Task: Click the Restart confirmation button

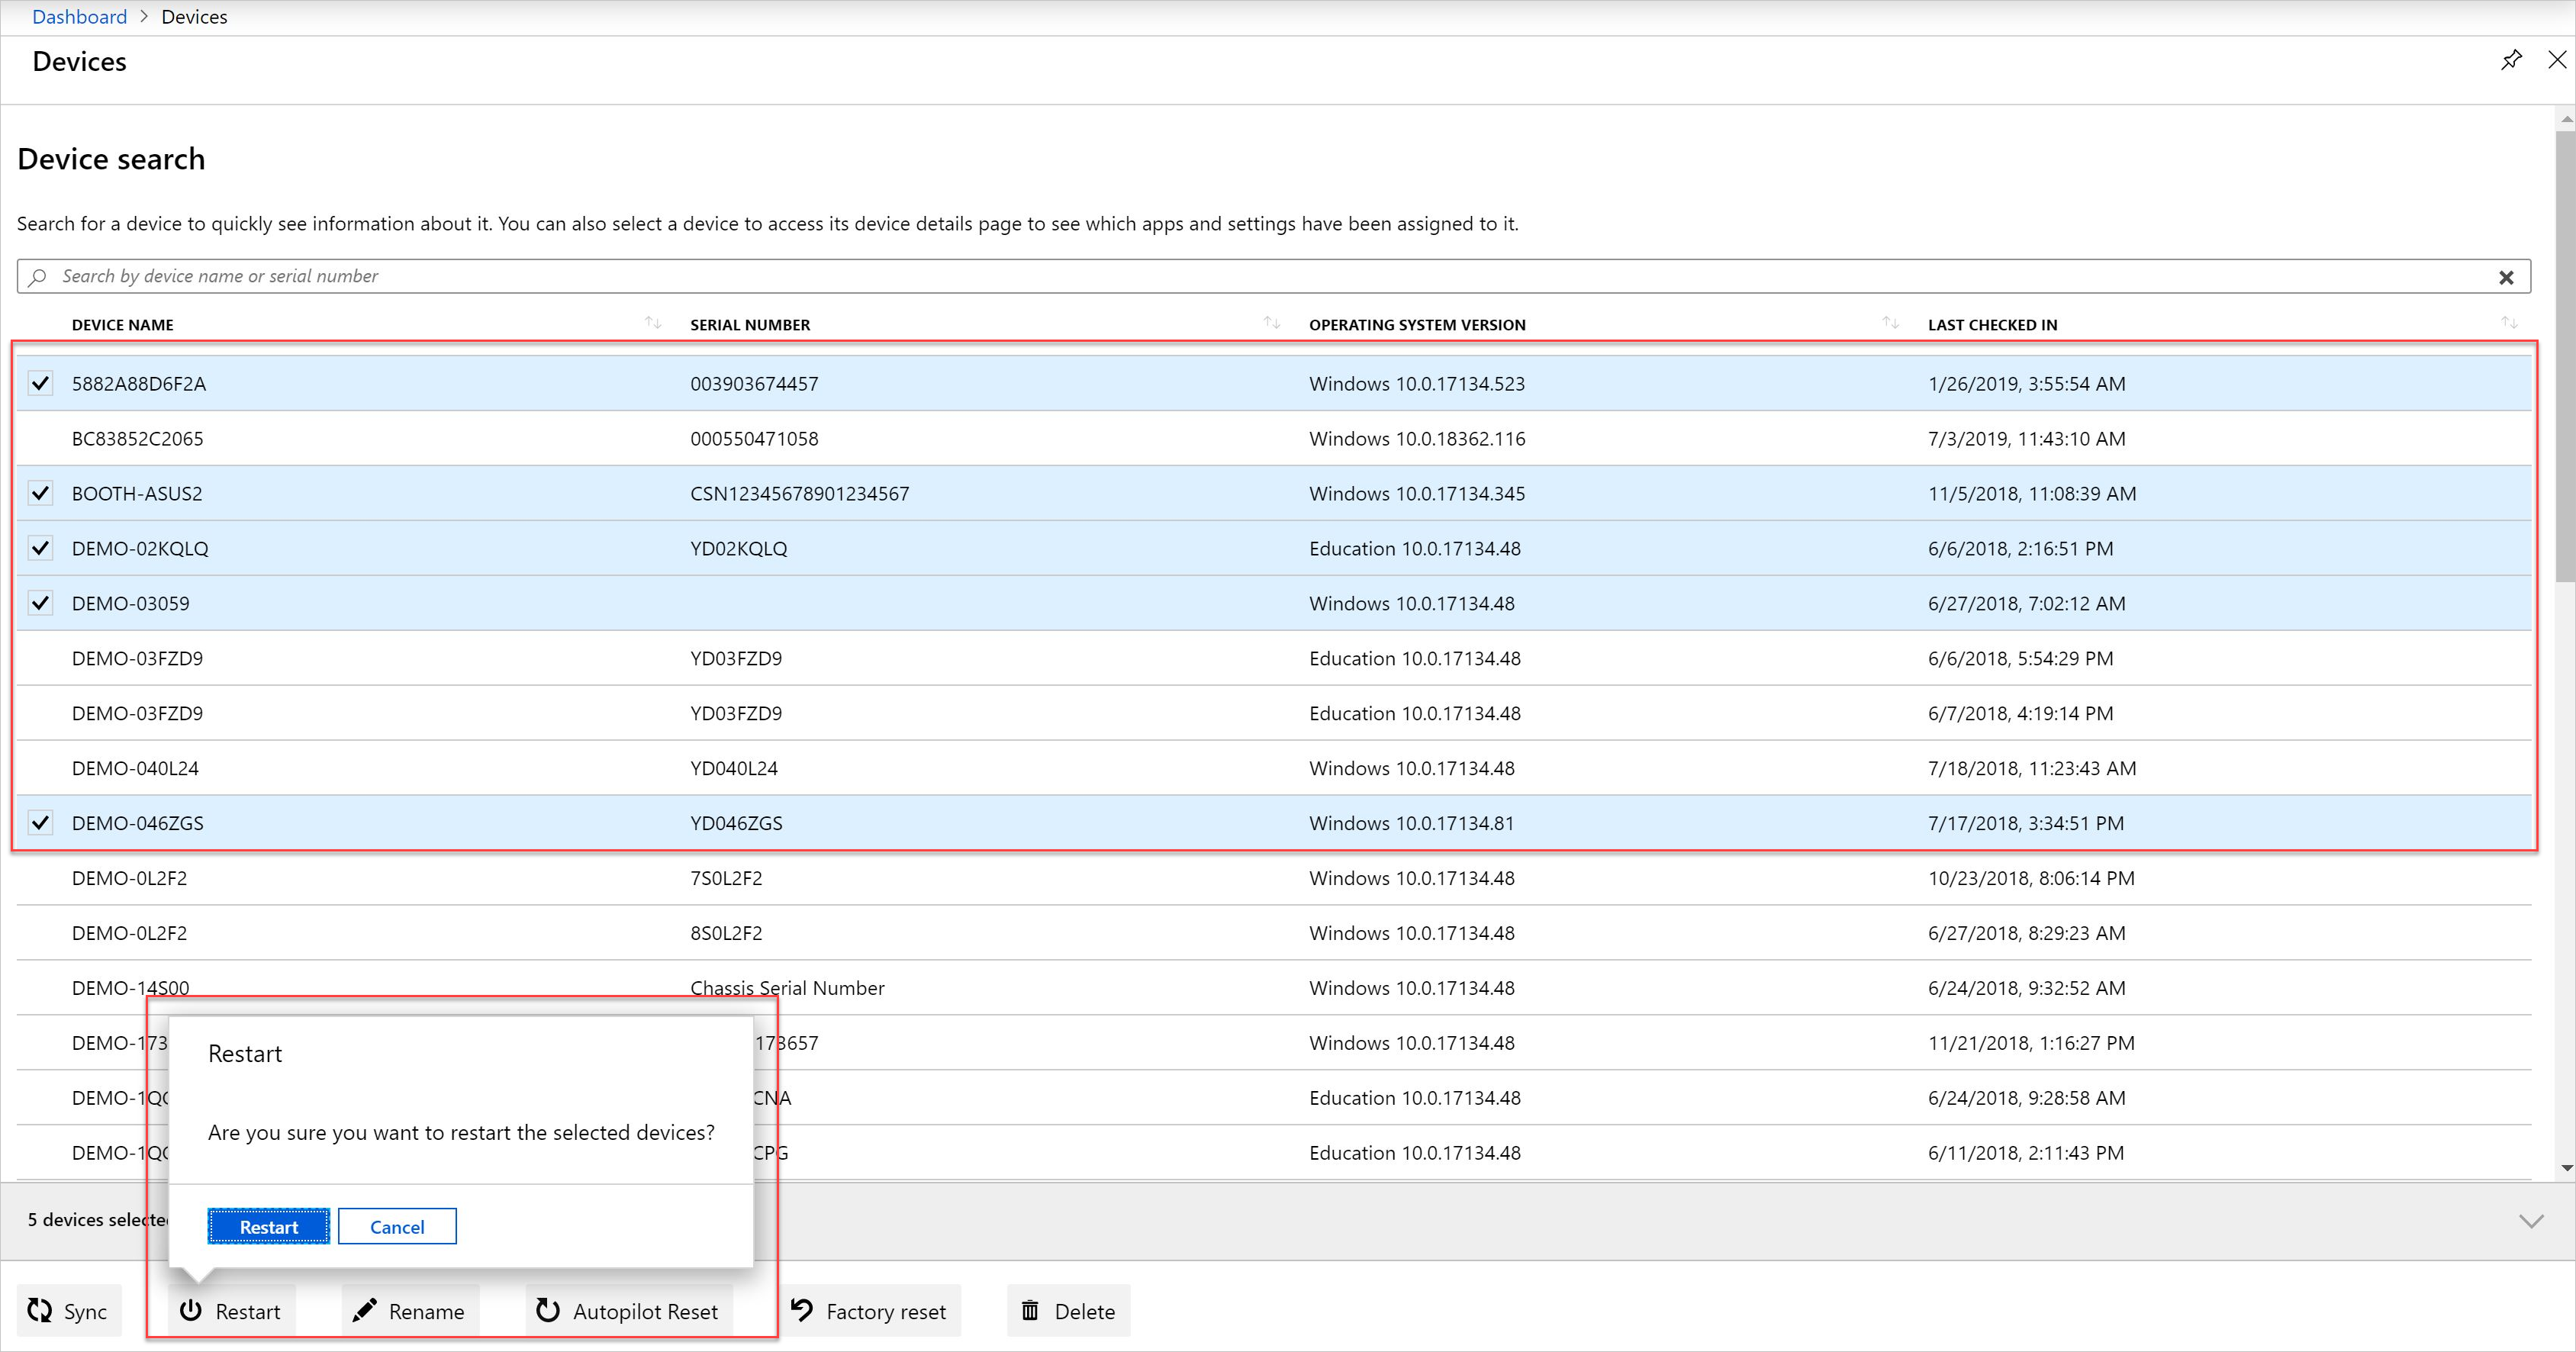Action: pyautogui.click(x=268, y=1226)
